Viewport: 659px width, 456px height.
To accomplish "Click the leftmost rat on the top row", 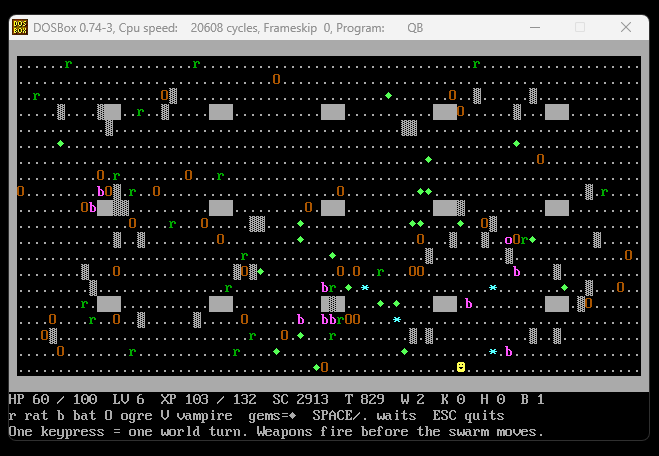I will coord(68,65).
